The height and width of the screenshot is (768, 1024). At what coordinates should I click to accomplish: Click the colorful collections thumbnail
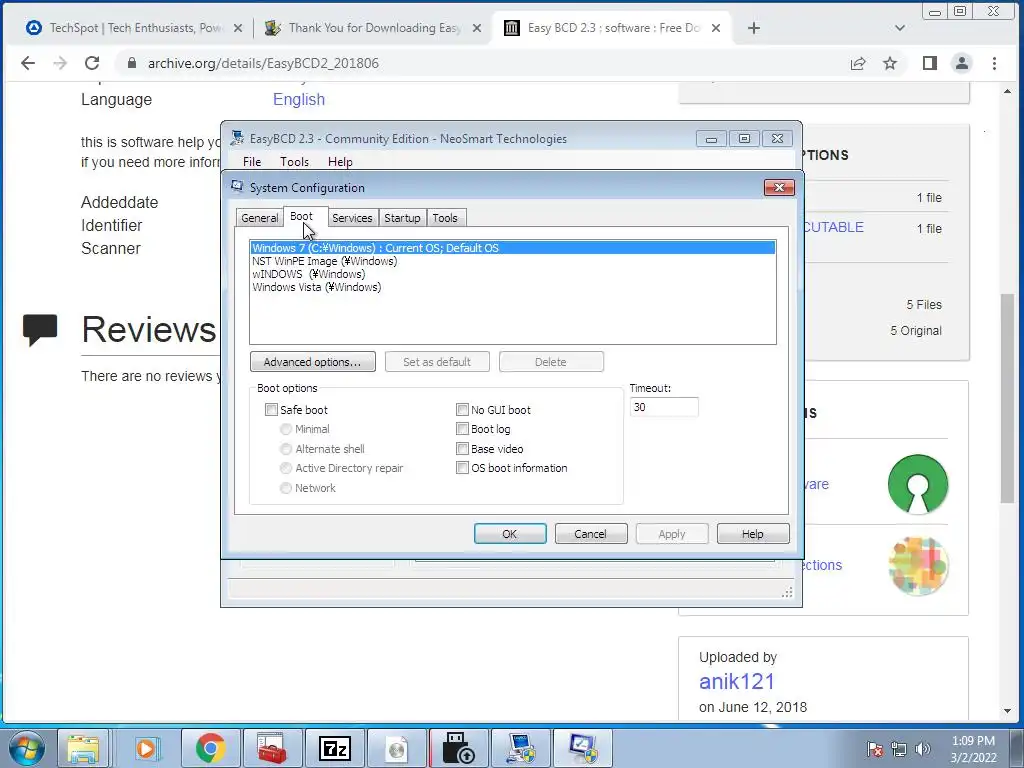click(918, 566)
